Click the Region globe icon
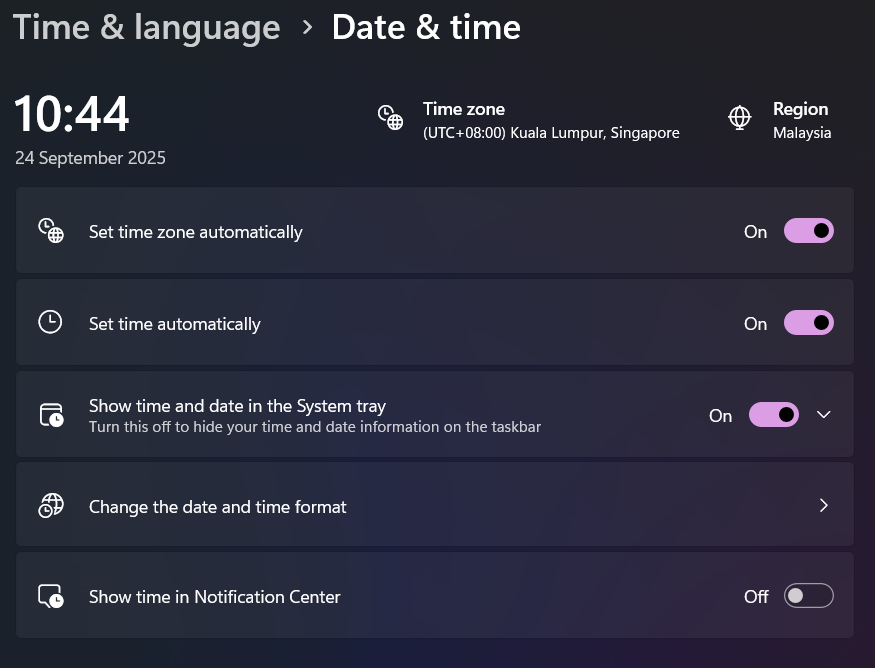The height and width of the screenshot is (668, 875). [x=740, y=117]
